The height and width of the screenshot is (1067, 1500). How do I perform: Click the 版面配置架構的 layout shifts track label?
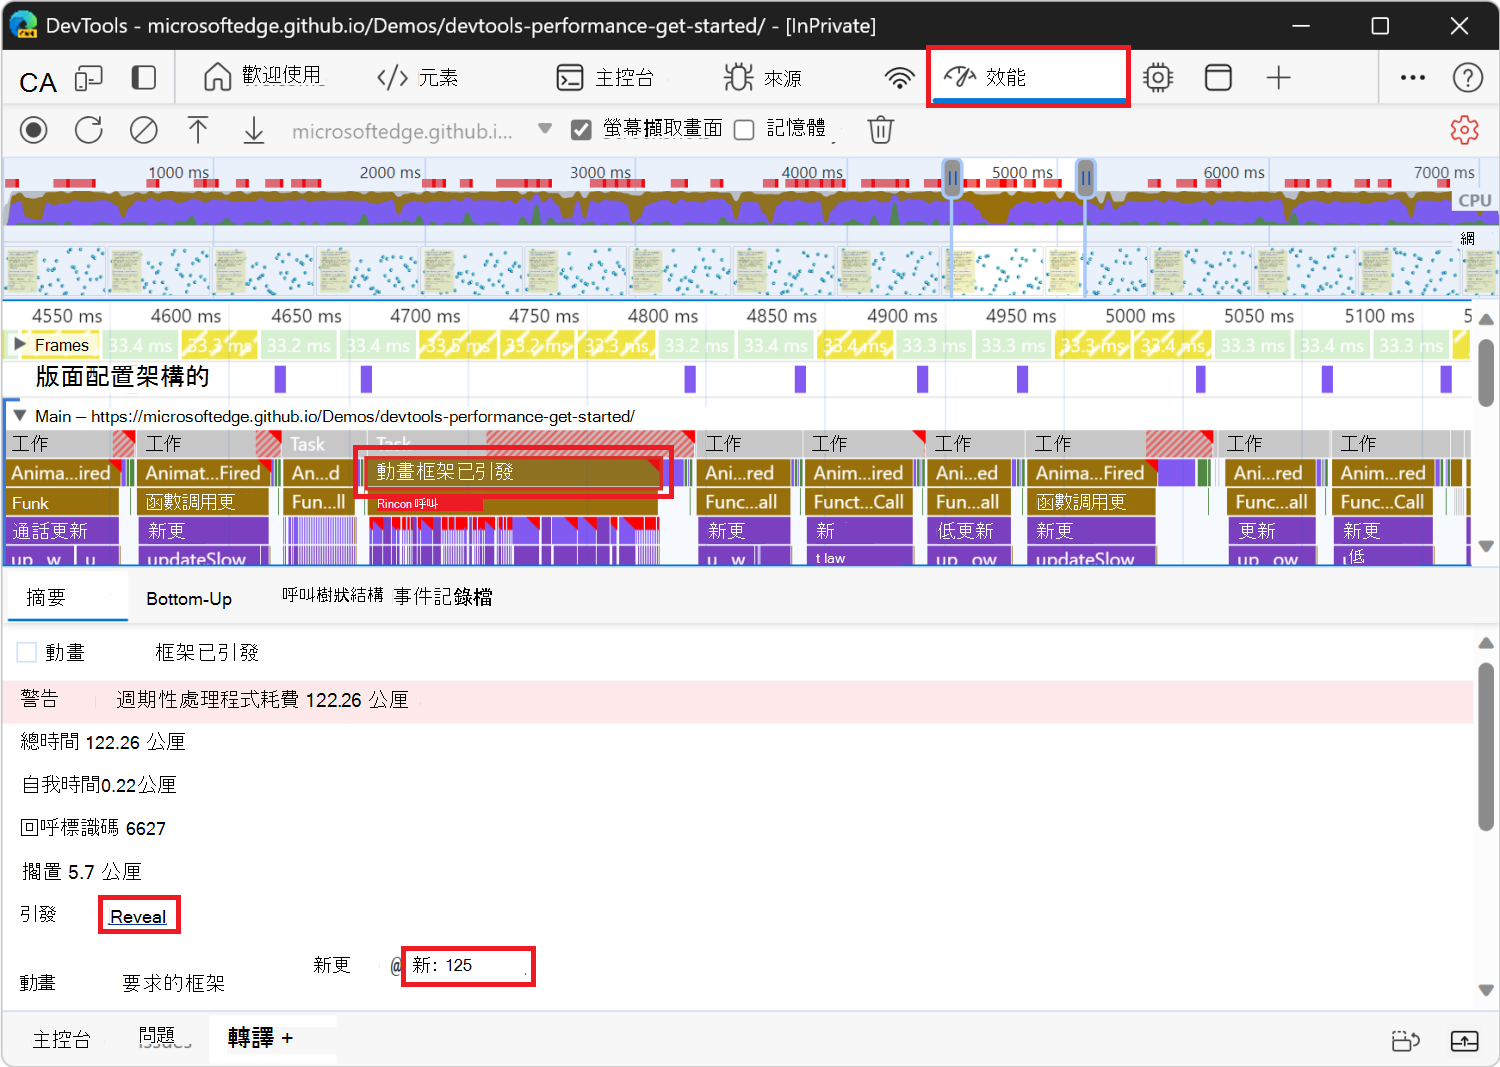(122, 377)
